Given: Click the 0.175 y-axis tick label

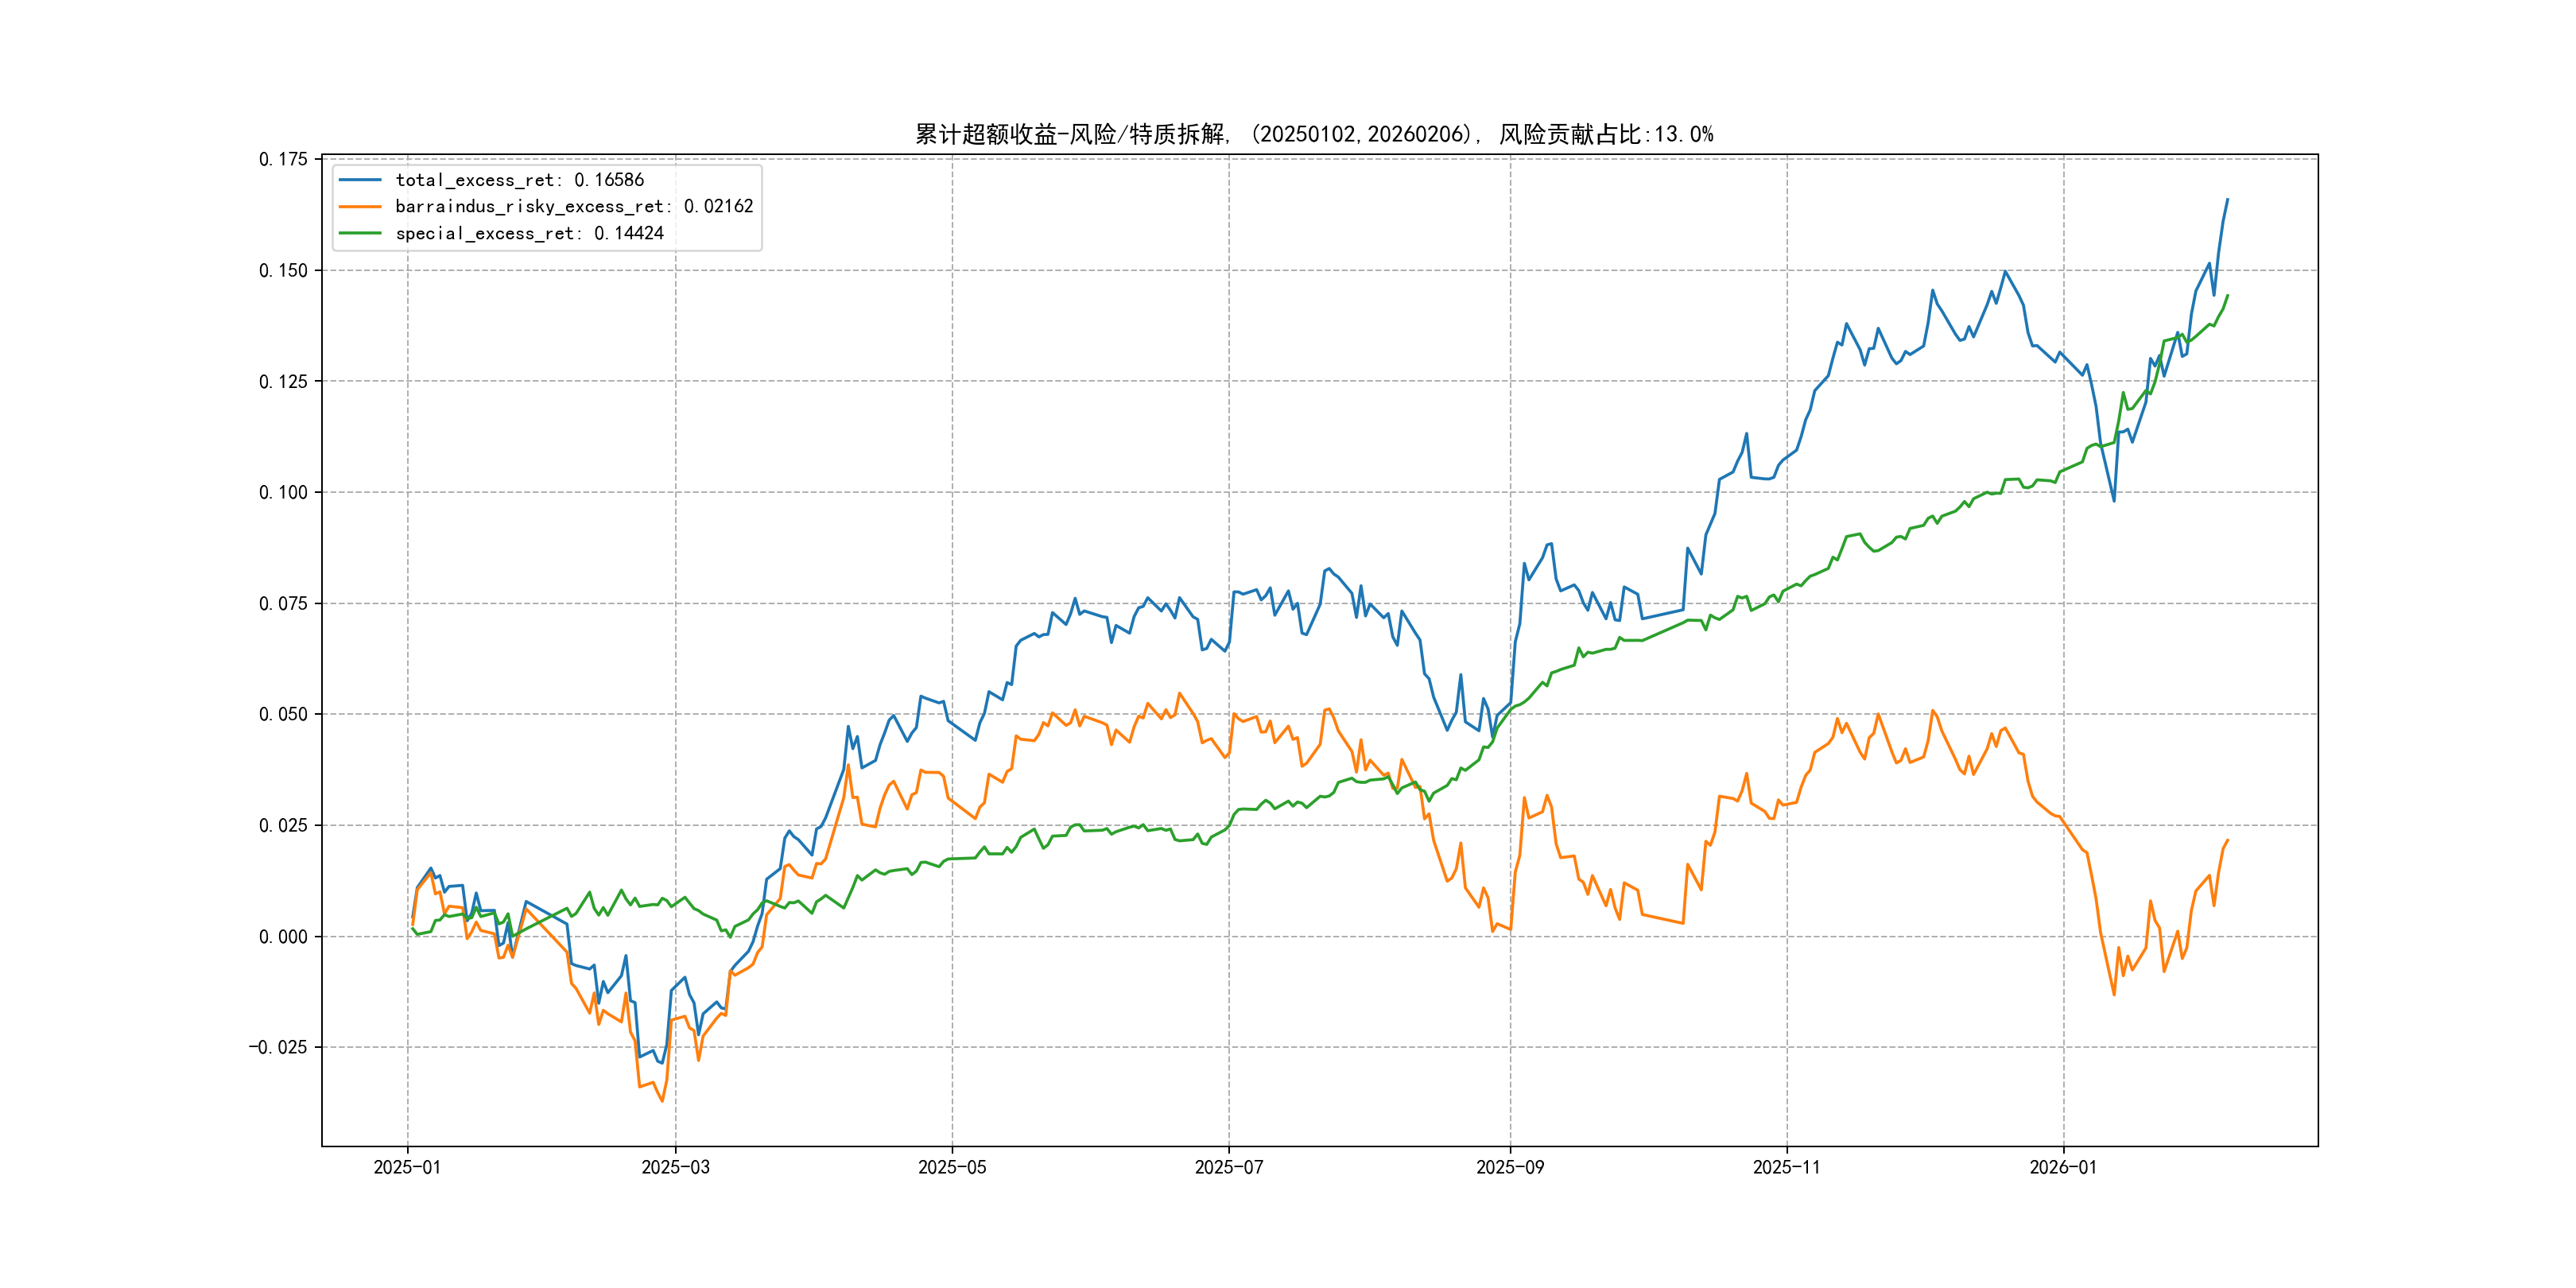Looking at the screenshot, I should point(283,159).
